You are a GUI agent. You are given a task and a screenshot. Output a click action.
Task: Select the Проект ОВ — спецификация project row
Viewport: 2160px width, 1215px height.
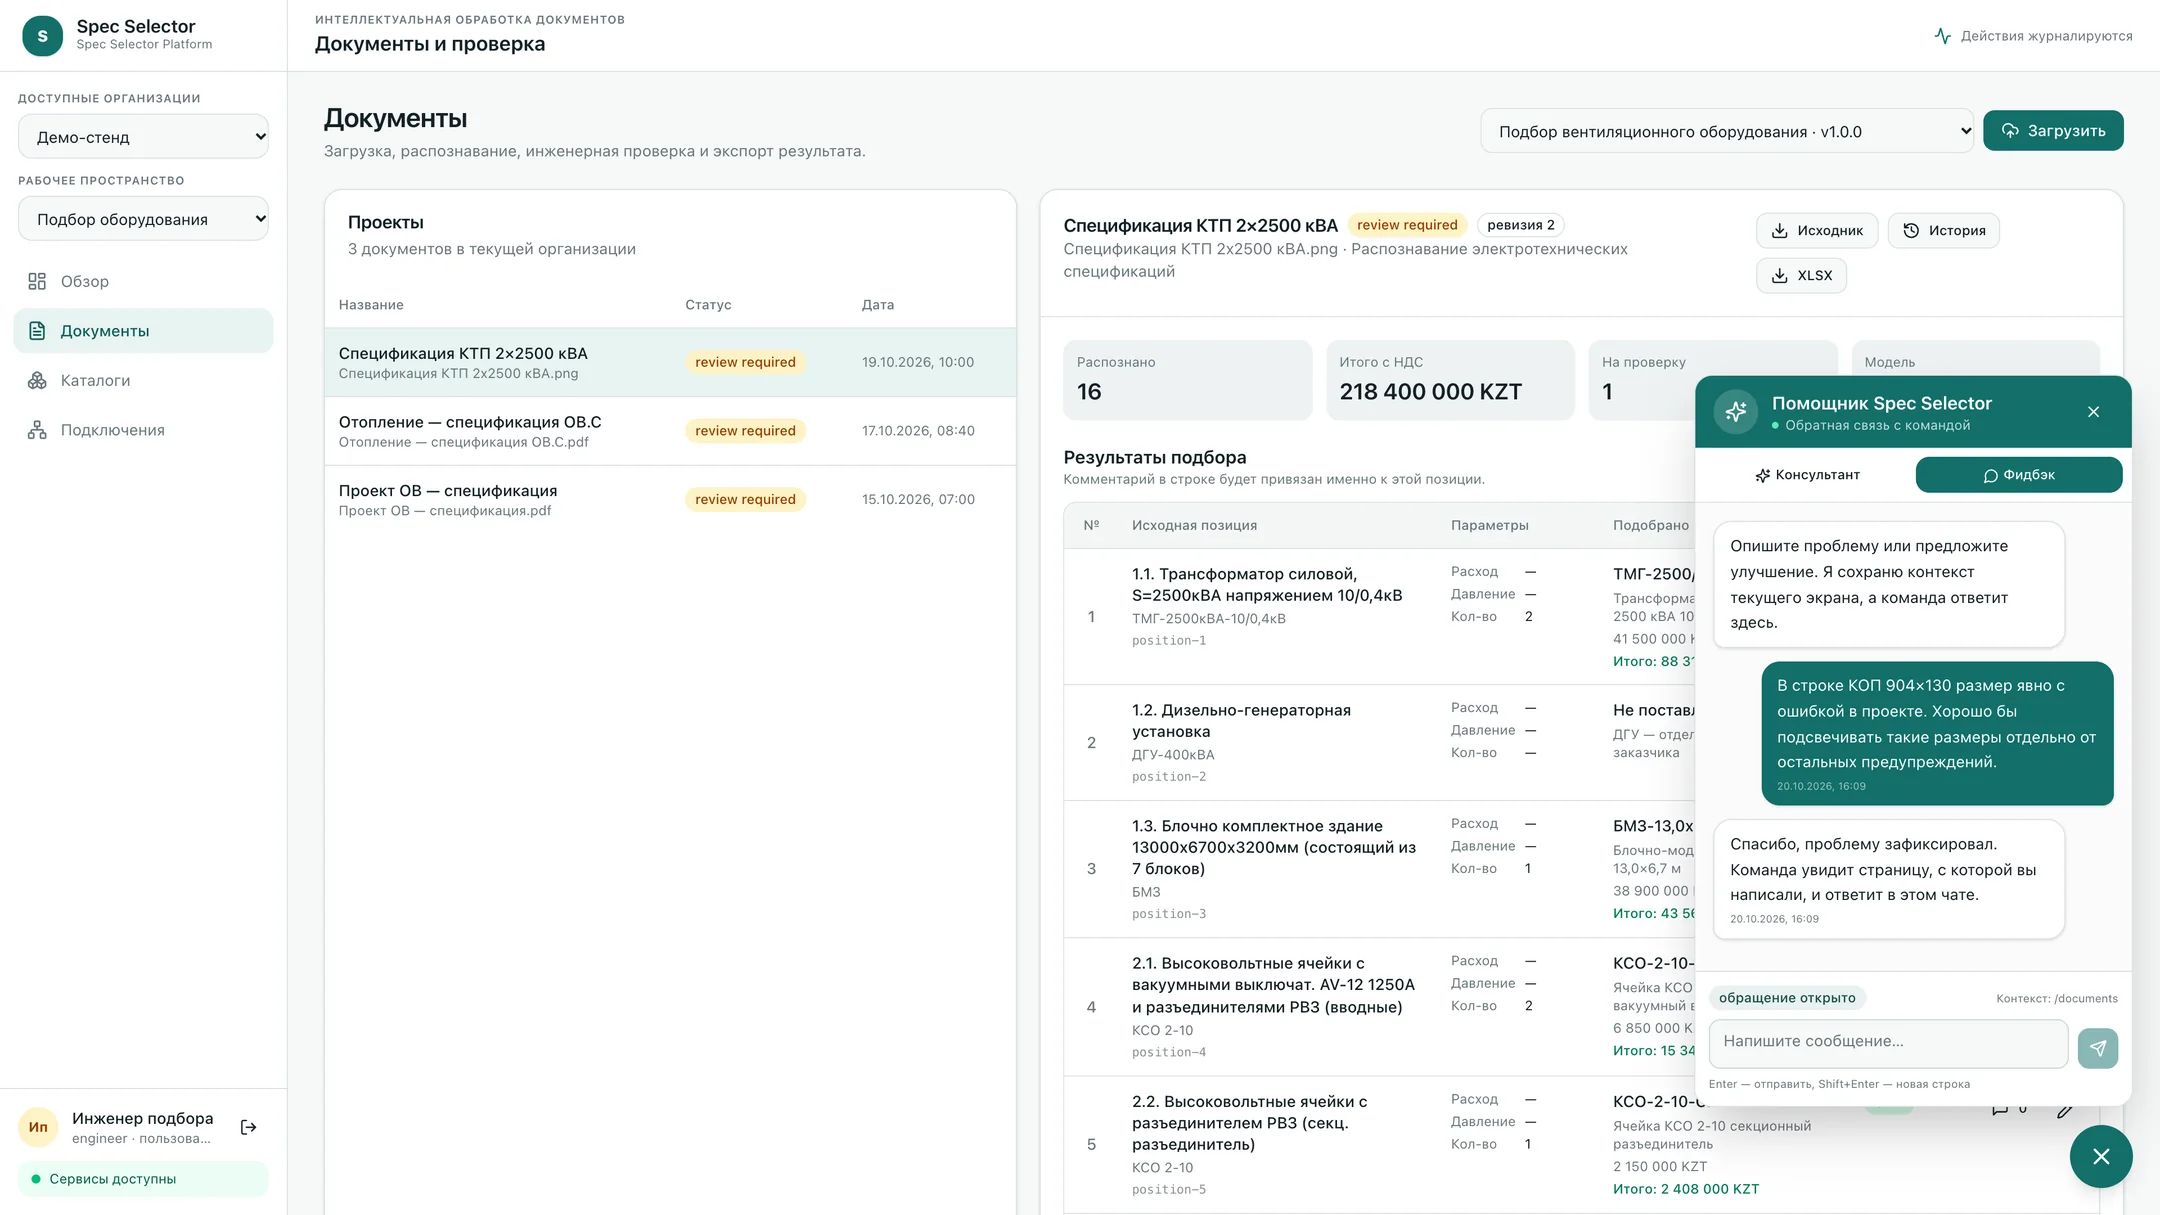pos(670,499)
